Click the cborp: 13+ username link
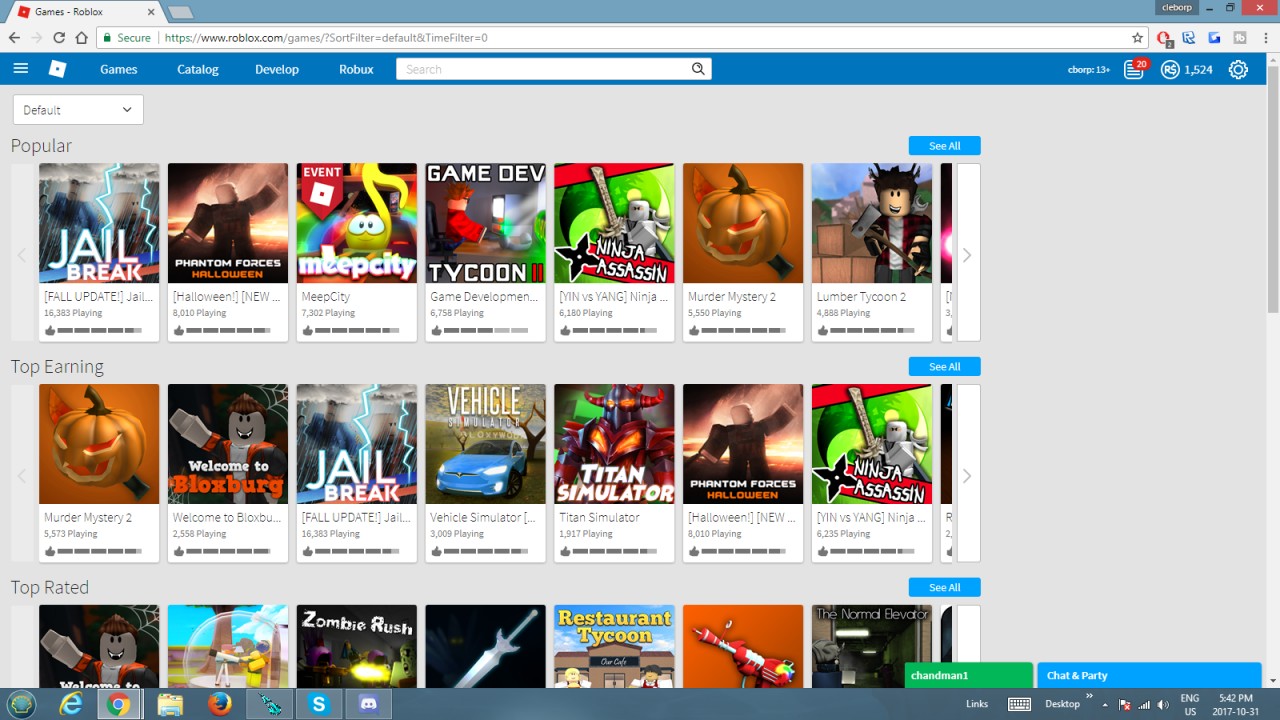 point(1089,70)
